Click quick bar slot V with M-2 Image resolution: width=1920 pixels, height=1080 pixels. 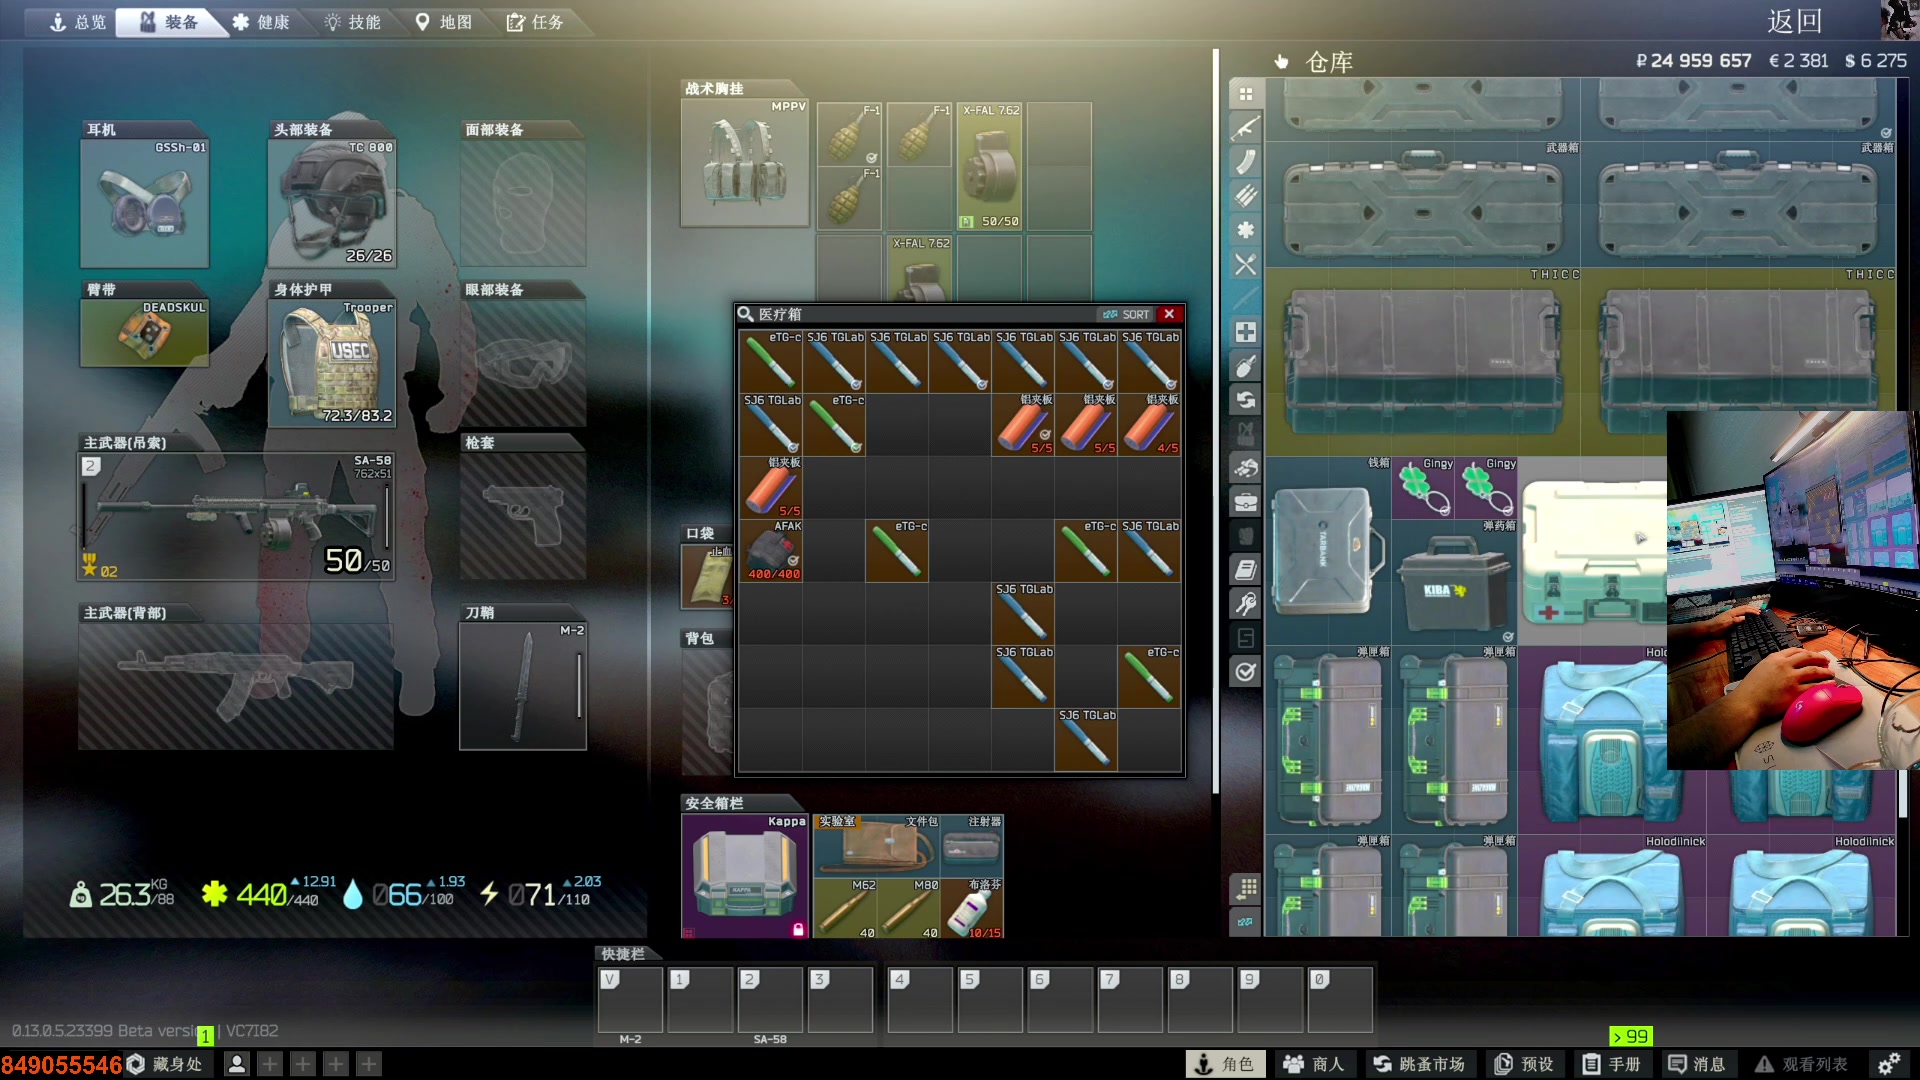(x=631, y=999)
